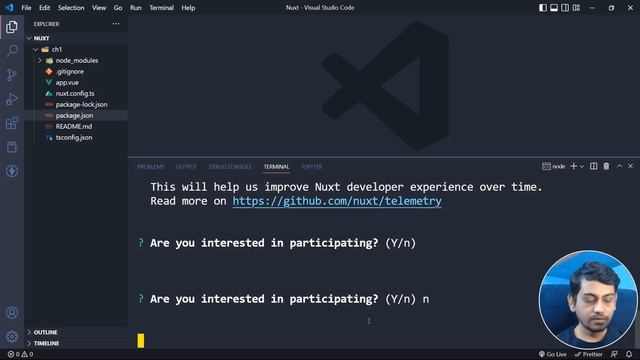Viewport: 640px width, 360px height.
Task: Click errors and warnings status item
Action: (20, 354)
